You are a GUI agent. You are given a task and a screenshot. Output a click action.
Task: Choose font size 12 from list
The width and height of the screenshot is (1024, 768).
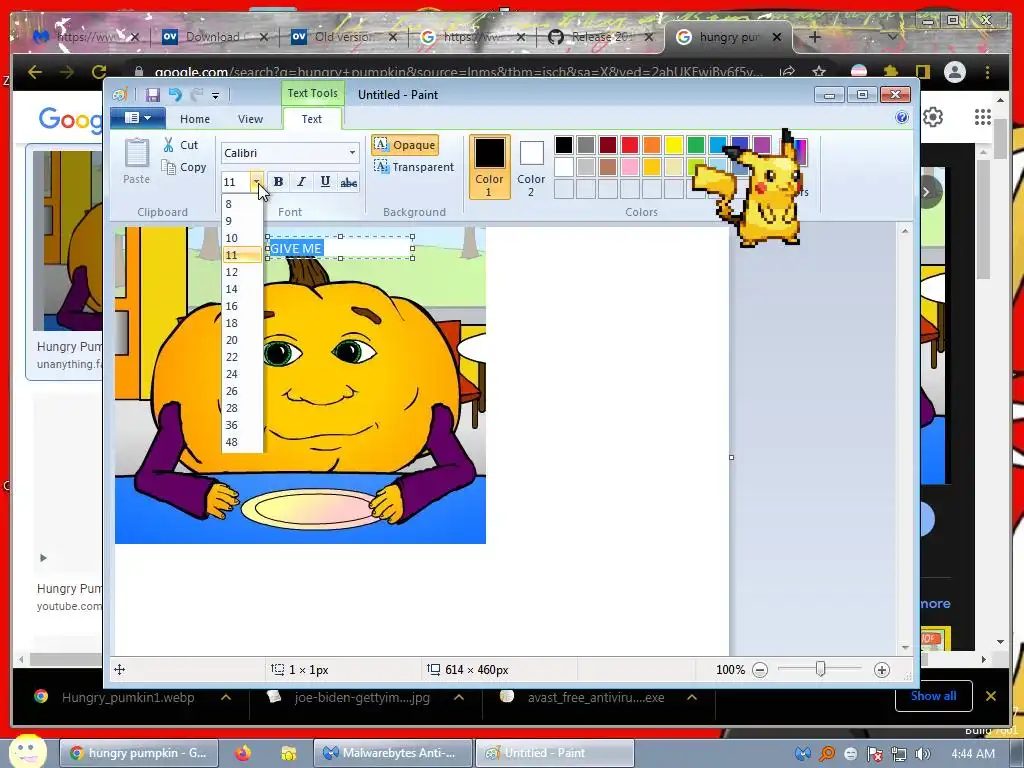point(242,272)
